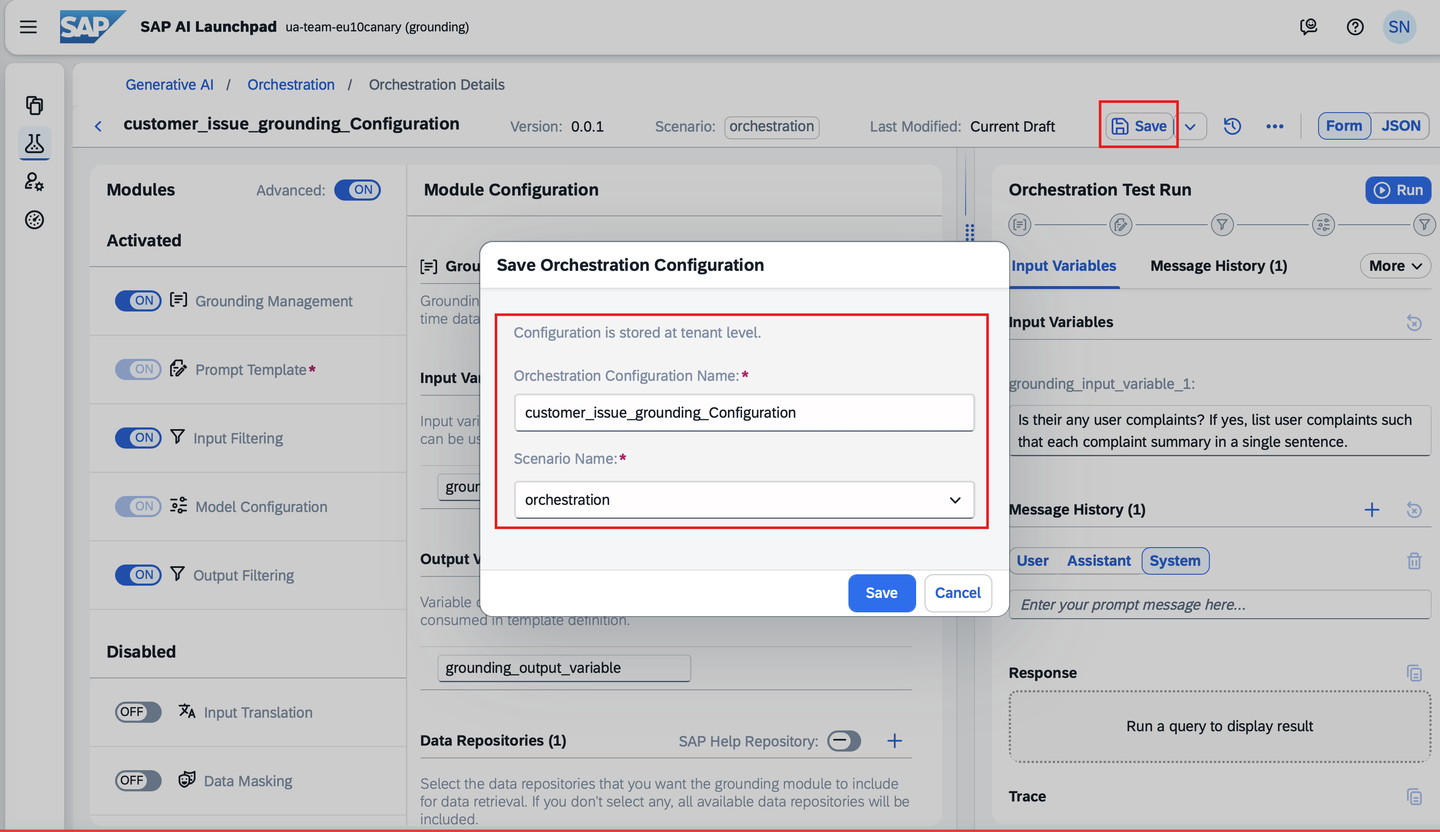Viewport: 1440px width, 832px height.
Task: Click the prompt template step in test run progress
Action: (x=1121, y=225)
